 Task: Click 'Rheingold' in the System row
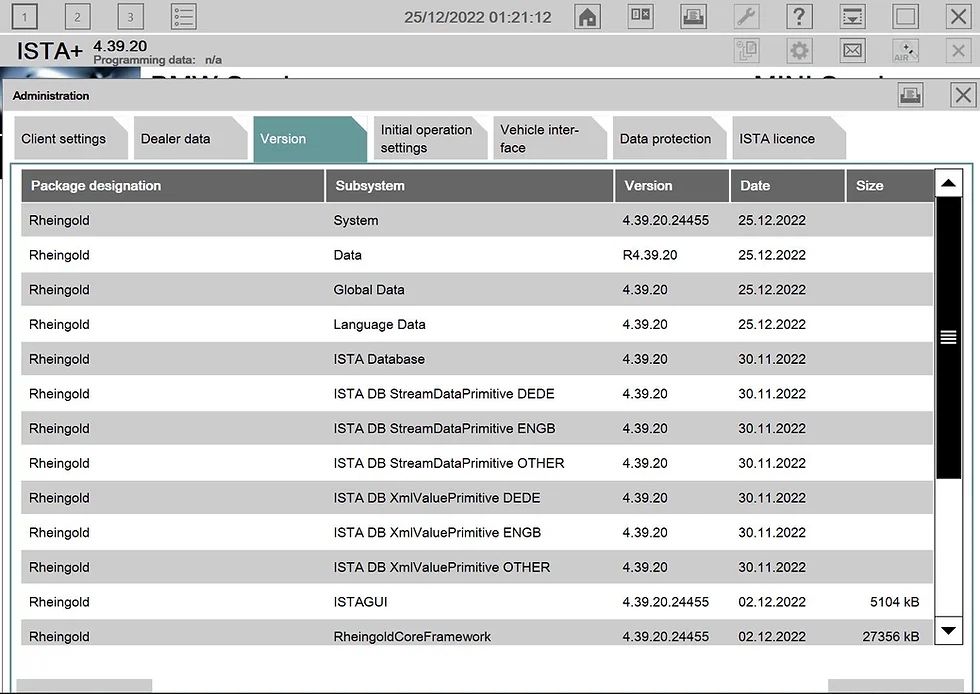click(59, 221)
